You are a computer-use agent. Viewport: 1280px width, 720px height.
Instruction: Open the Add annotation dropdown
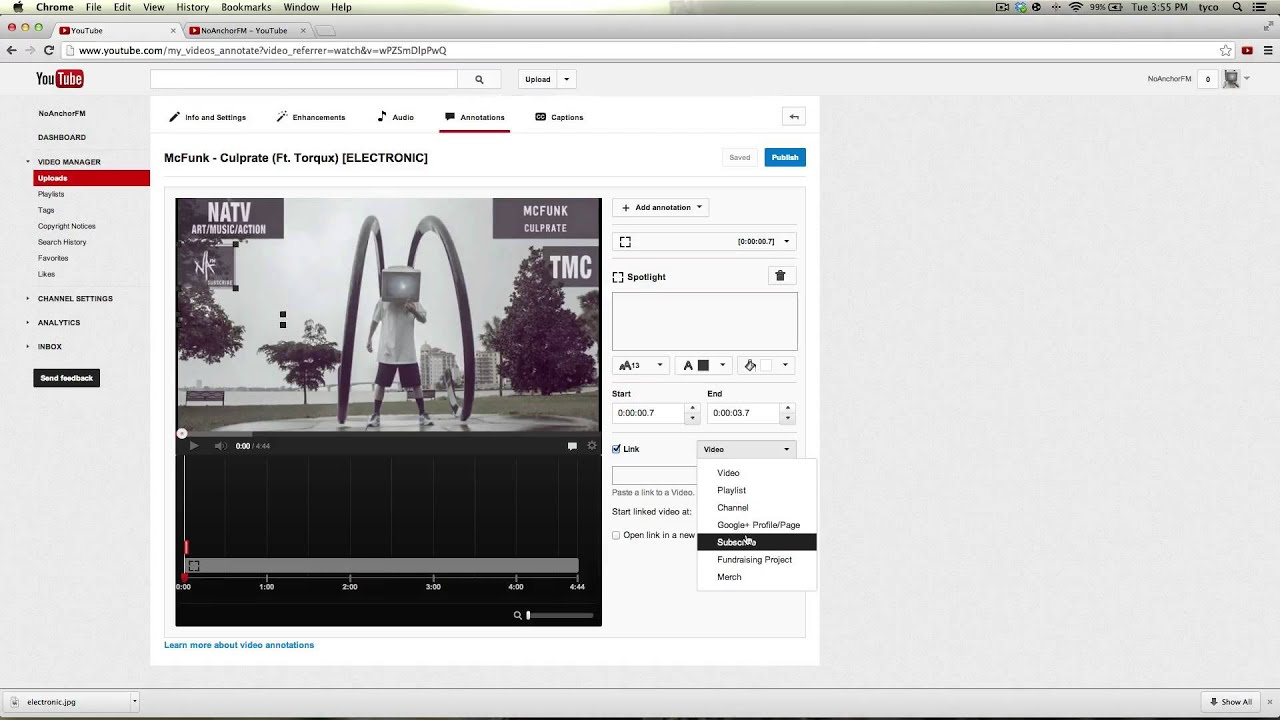661,207
